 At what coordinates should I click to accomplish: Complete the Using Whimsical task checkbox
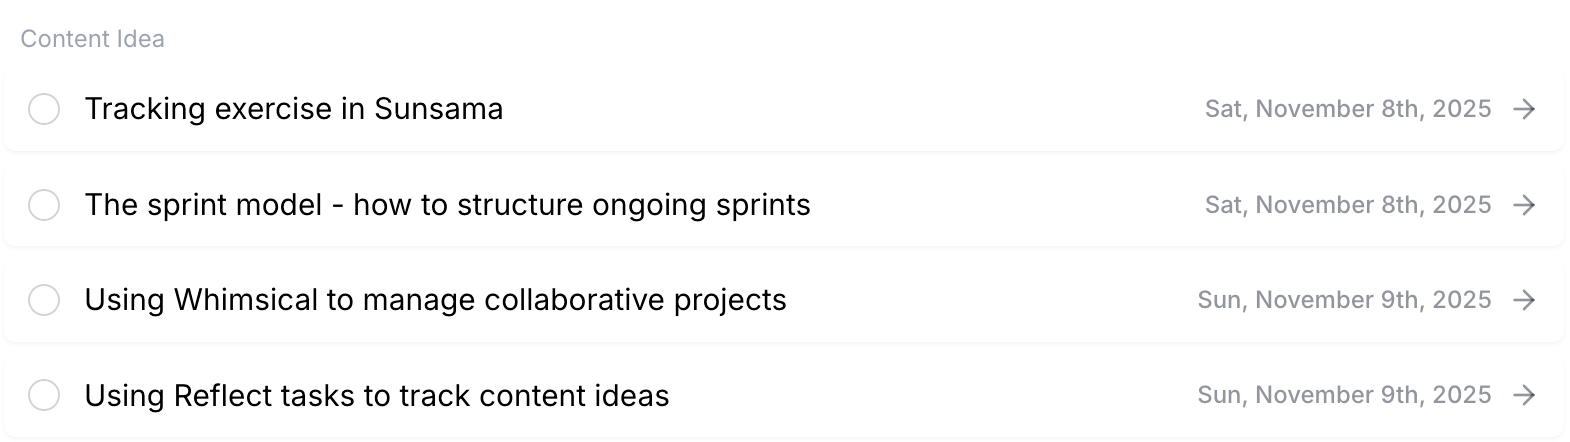pyautogui.click(x=44, y=300)
